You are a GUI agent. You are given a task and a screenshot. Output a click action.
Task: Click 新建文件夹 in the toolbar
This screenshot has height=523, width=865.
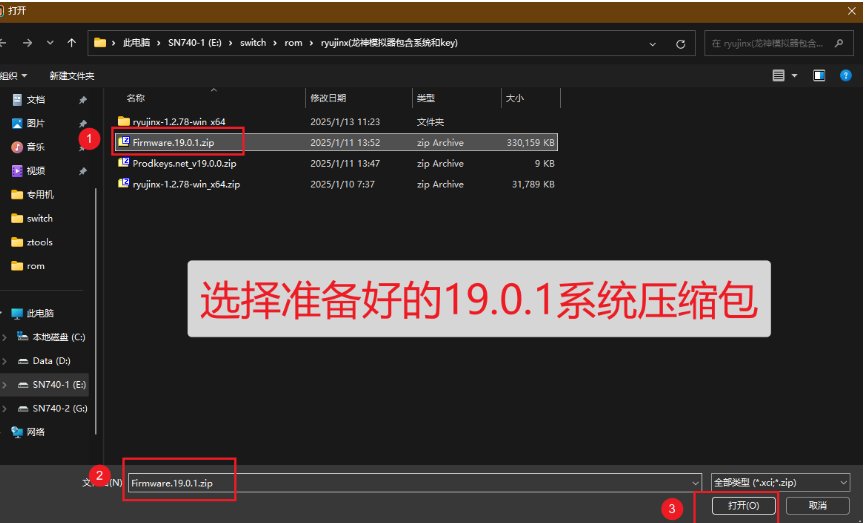(71, 76)
